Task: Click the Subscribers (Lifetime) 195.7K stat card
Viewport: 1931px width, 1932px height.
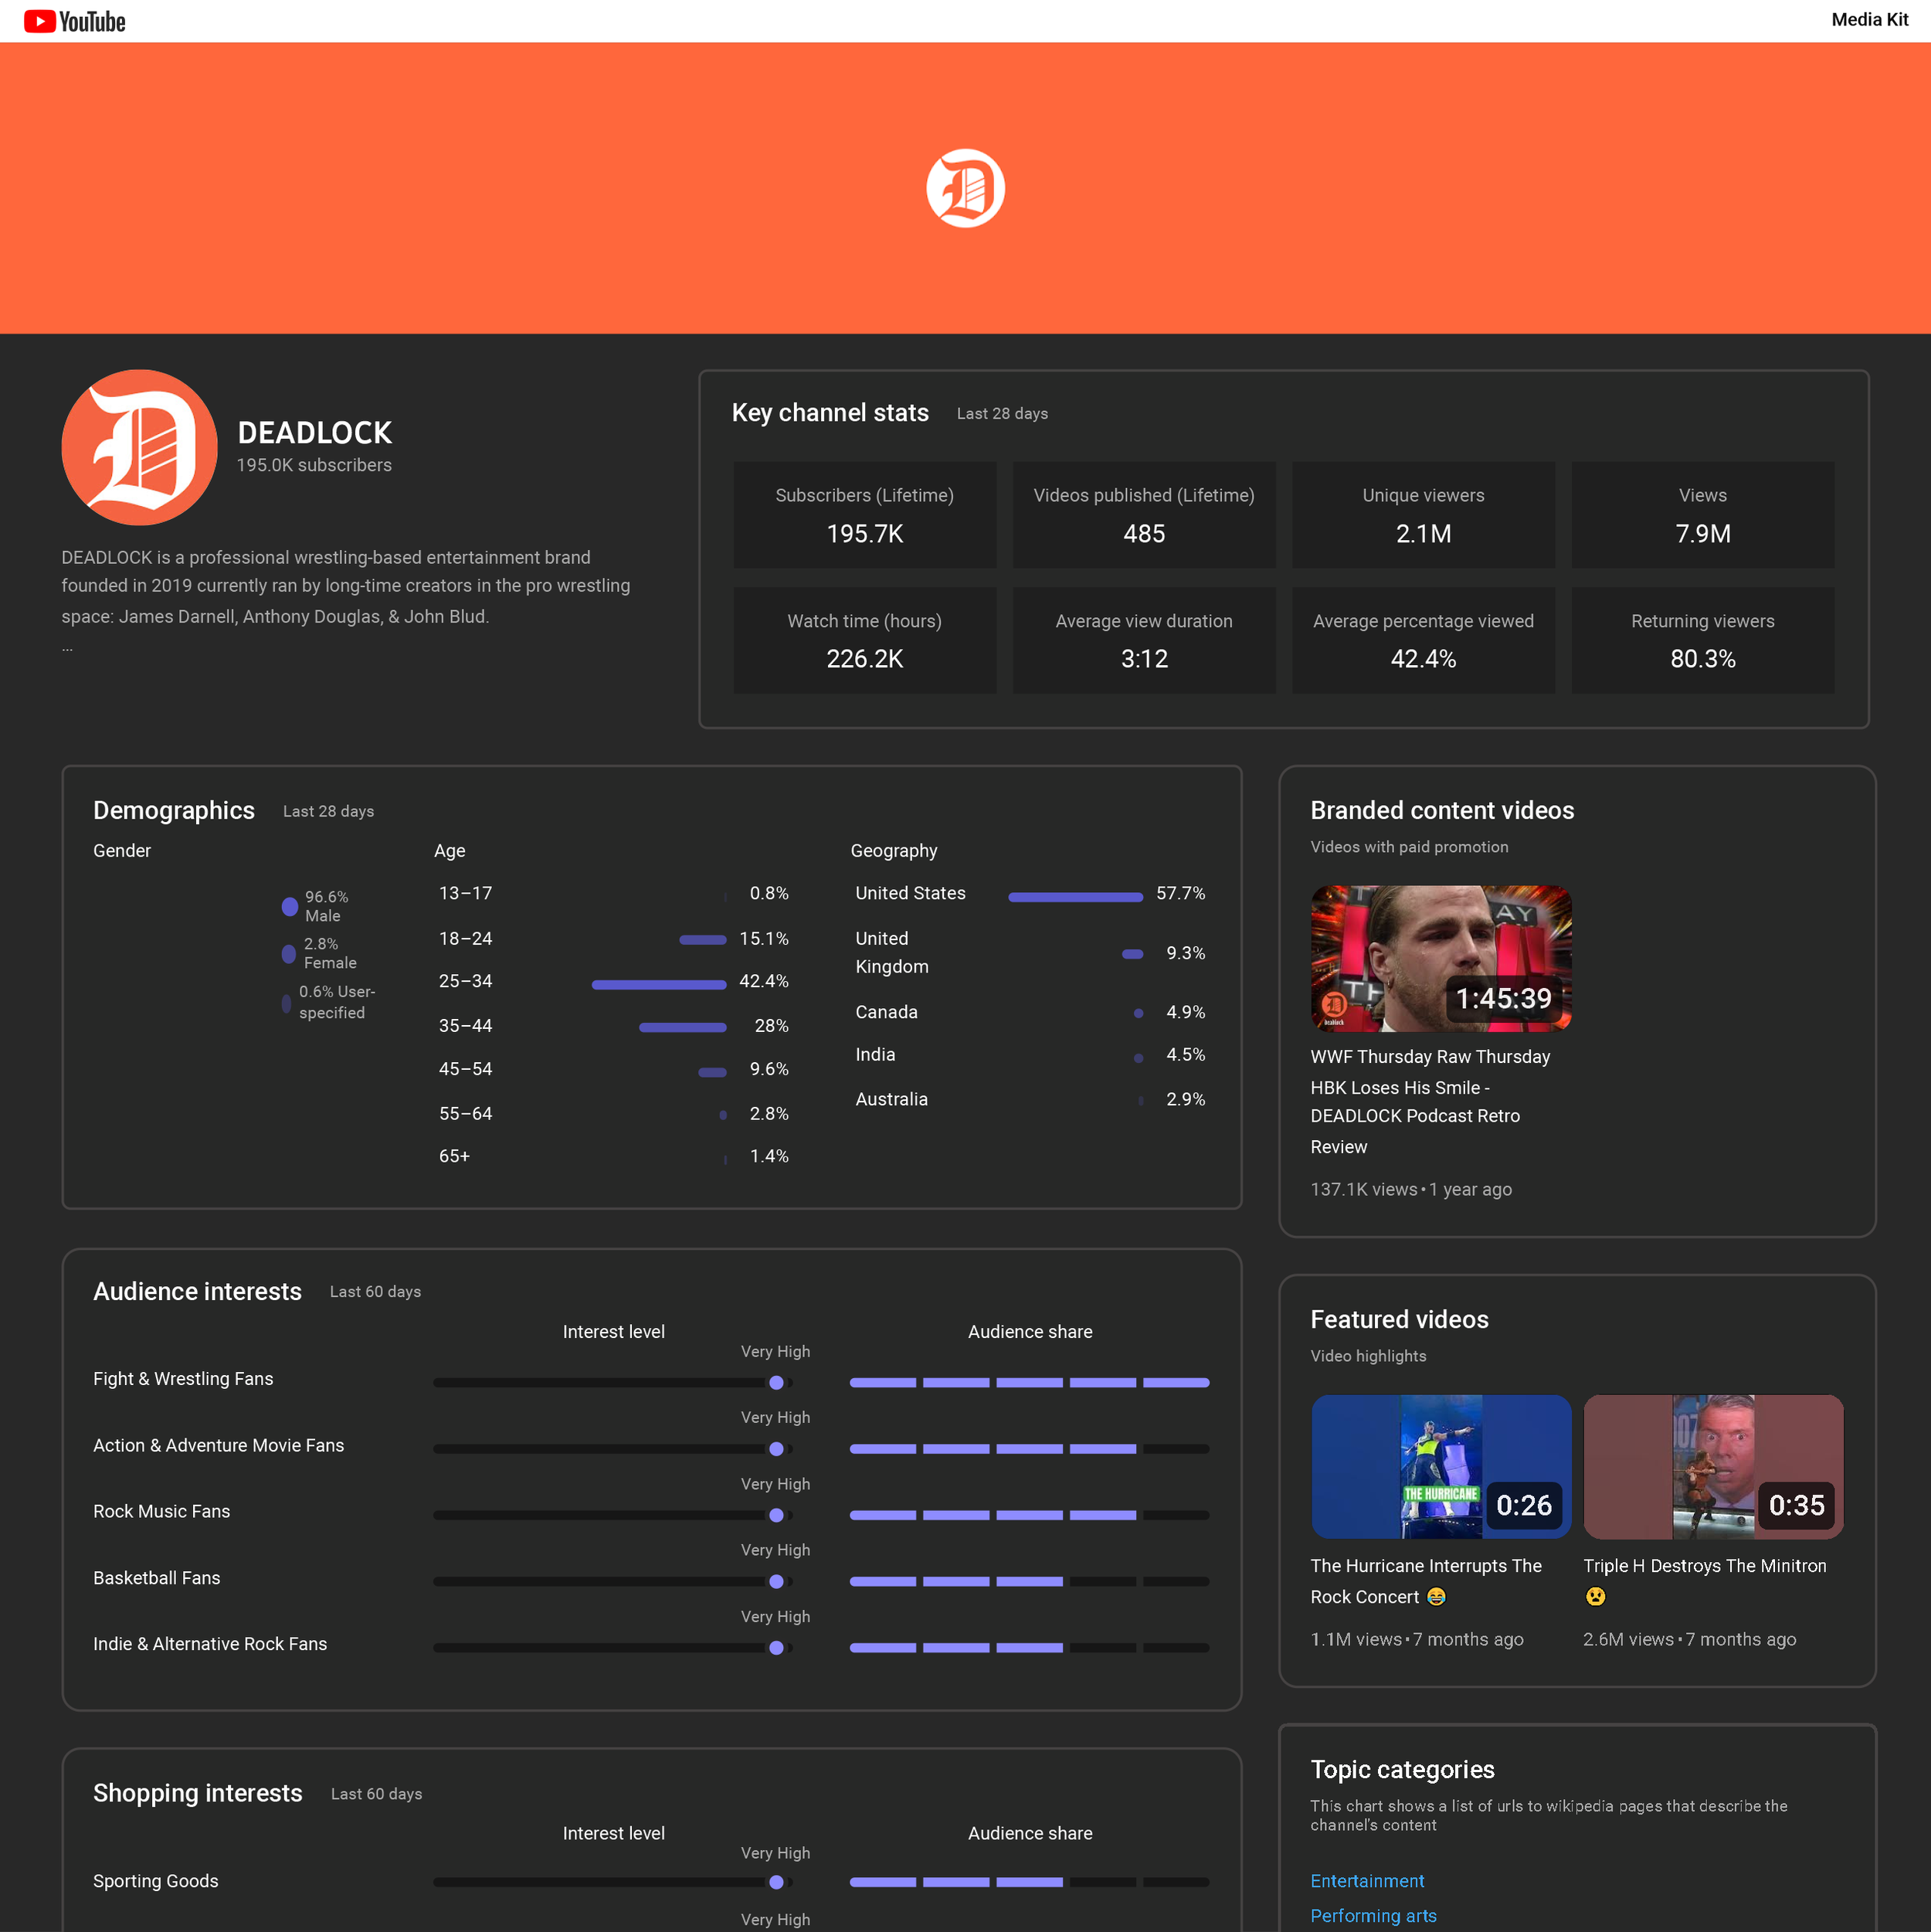Action: coord(864,514)
